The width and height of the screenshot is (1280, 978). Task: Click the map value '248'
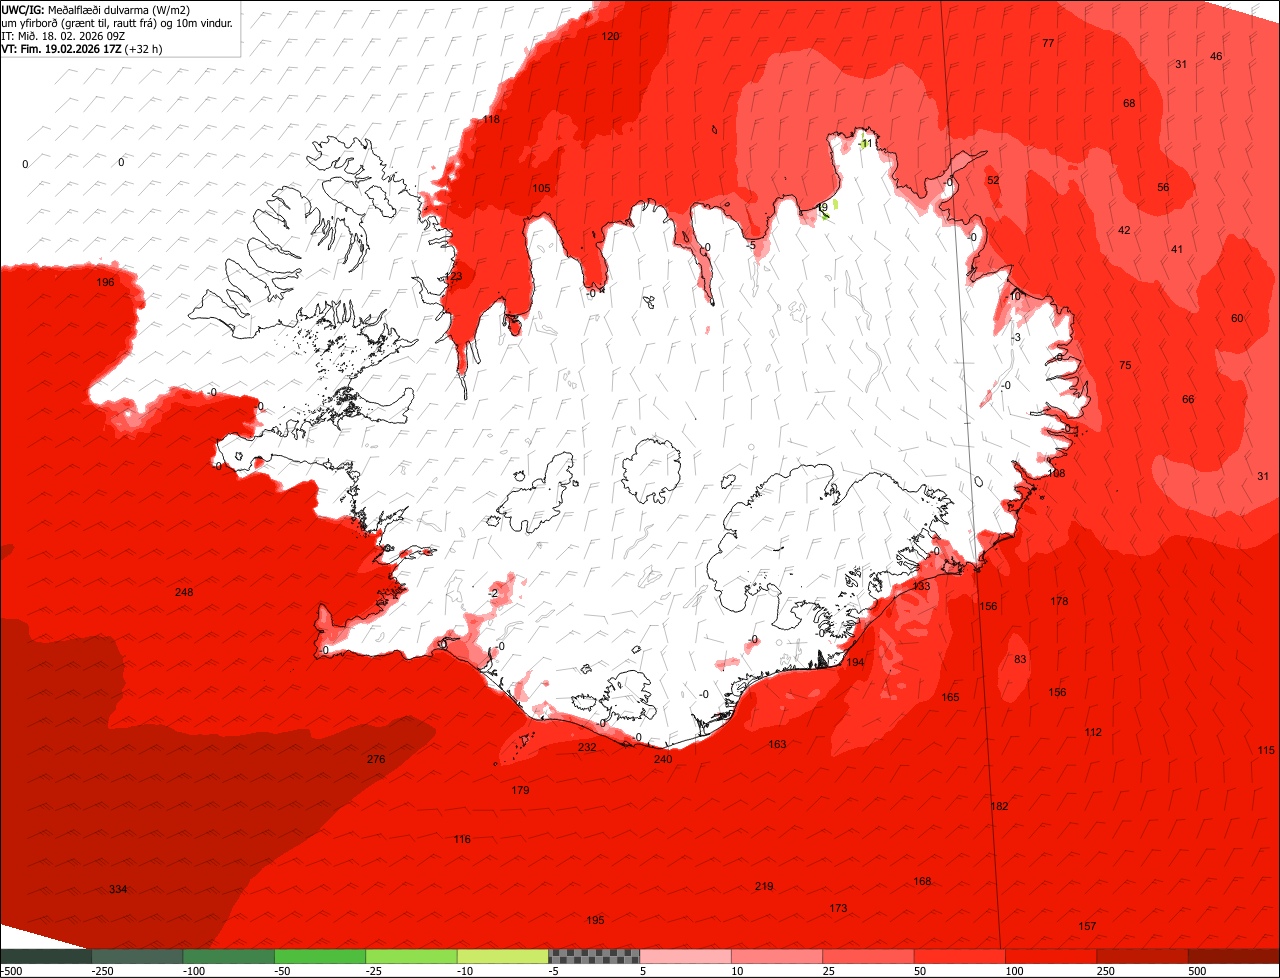(184, 593)
